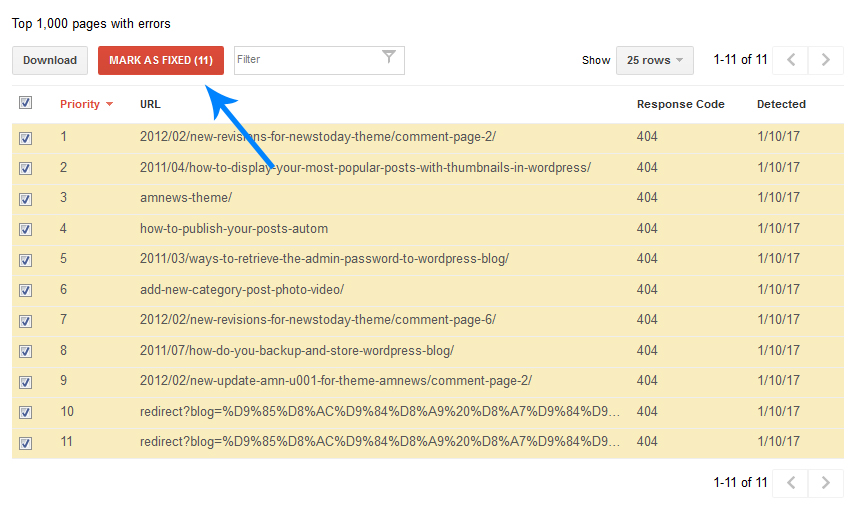Toggle checkbox for priority 10 row
854x505 pixels.
coord(25,412)
